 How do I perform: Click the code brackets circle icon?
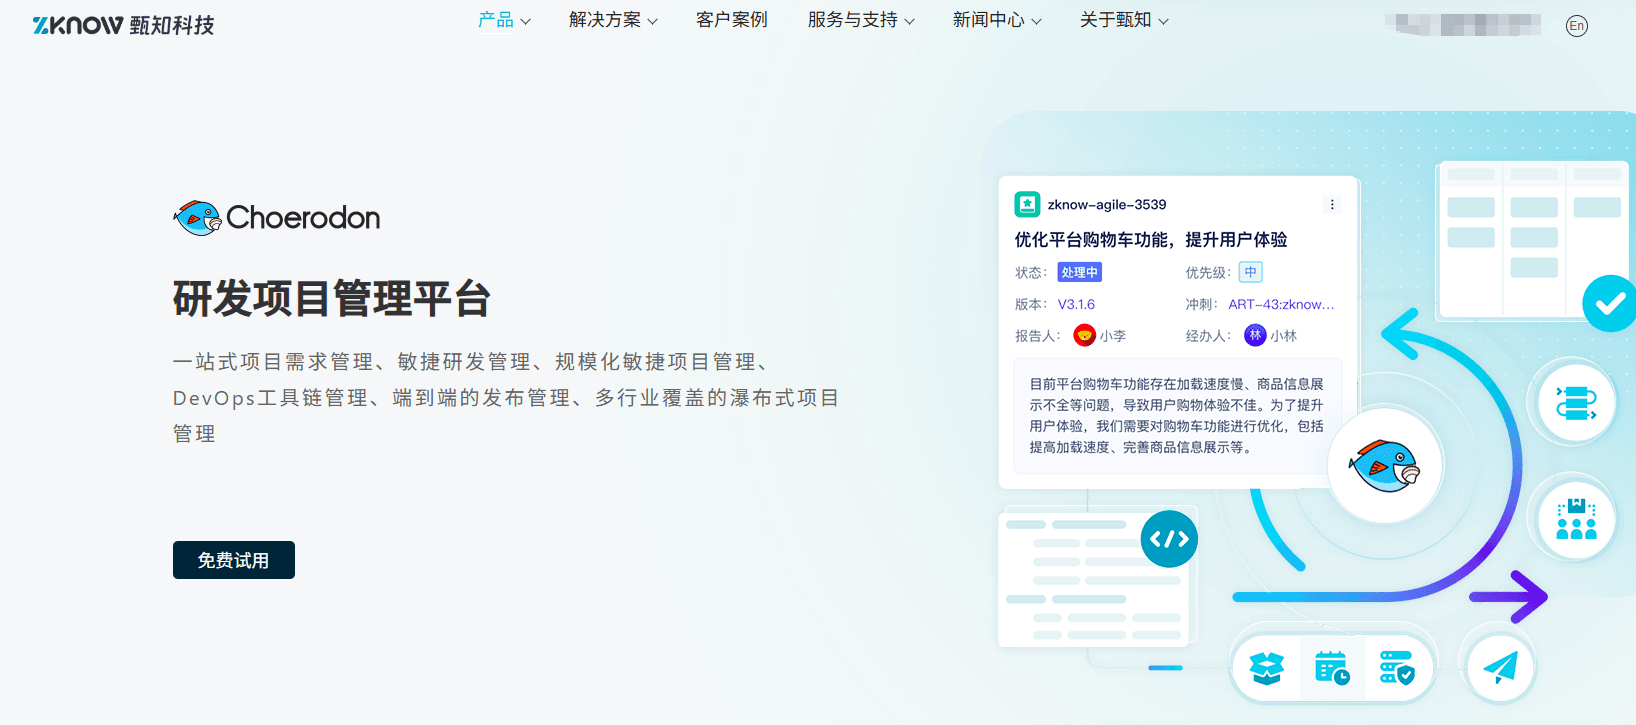pyautogui.click(x=1169, y=539)
